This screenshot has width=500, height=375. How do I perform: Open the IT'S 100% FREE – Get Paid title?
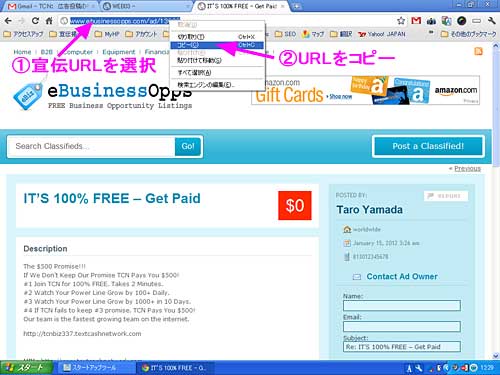112,199
